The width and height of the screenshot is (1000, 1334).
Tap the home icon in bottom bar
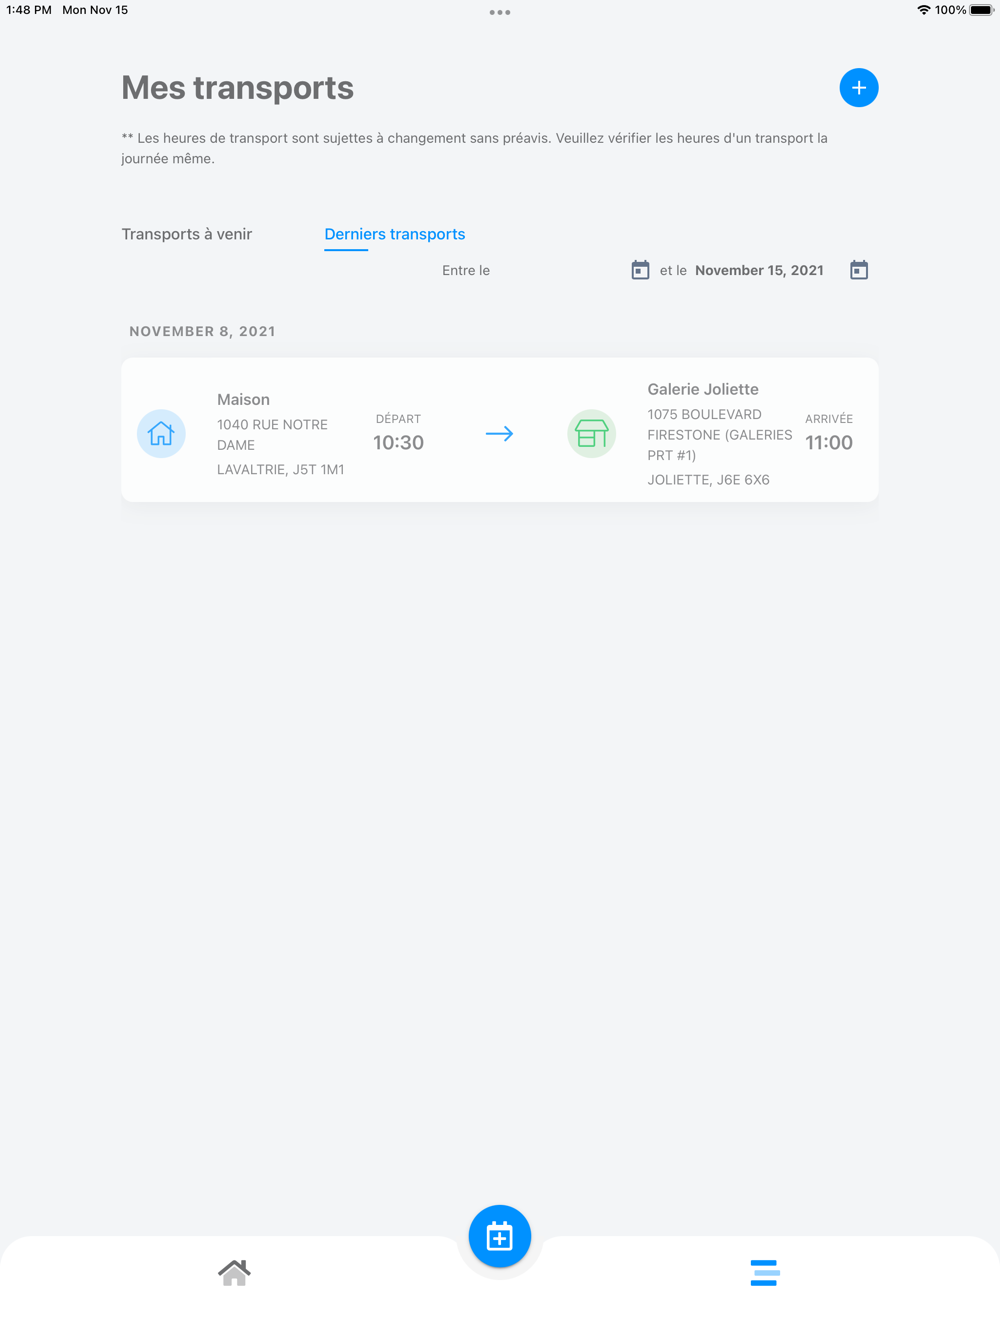234,1273
